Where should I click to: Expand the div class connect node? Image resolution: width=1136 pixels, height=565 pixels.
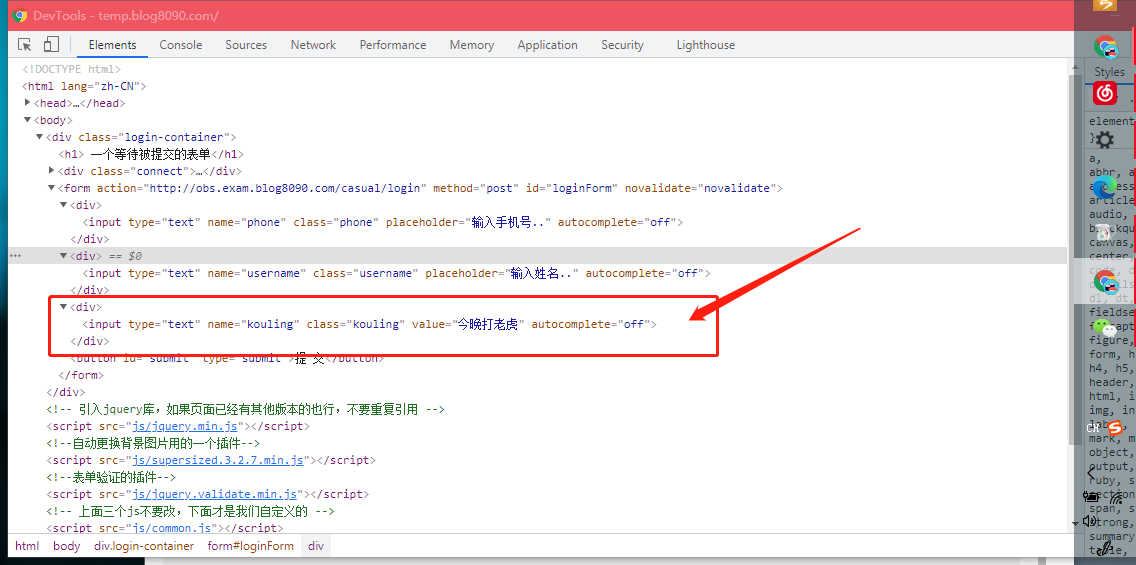point(51,171)
